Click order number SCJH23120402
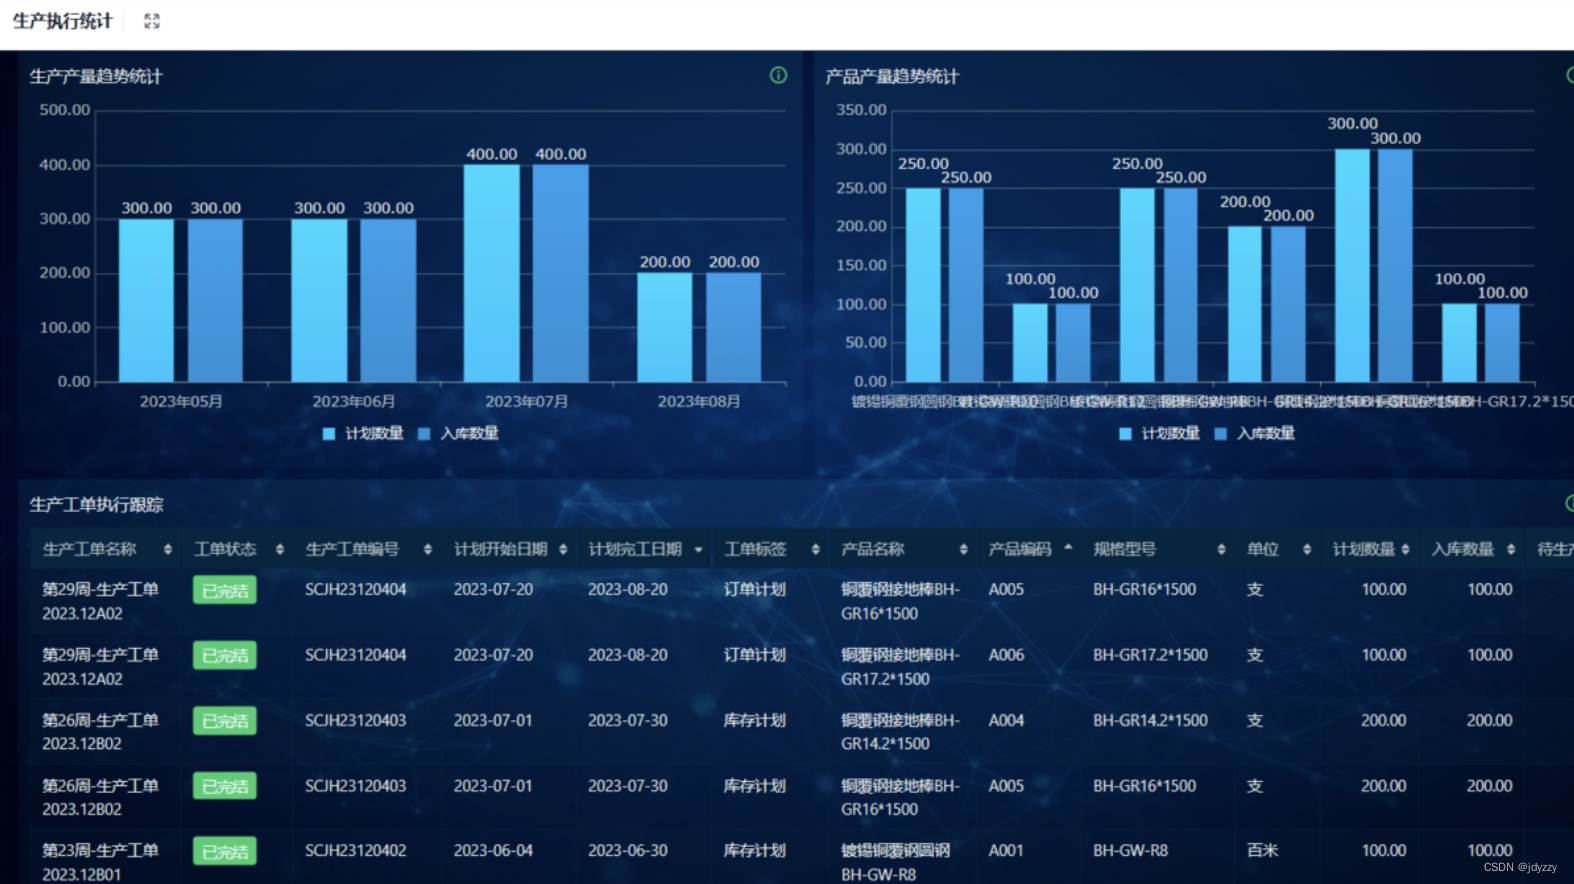Image resolution: width=1574 pixels, height=884 pixels. (356, 850)
